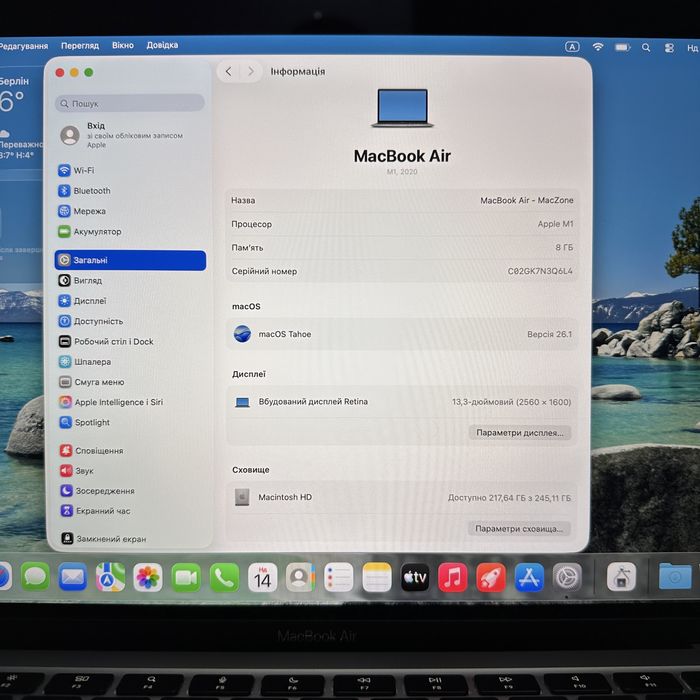Click Вбудований дисплей Retina row
The height and width of the screenshot is (700, 700).
pyautogui.click(x=402, y=402)
